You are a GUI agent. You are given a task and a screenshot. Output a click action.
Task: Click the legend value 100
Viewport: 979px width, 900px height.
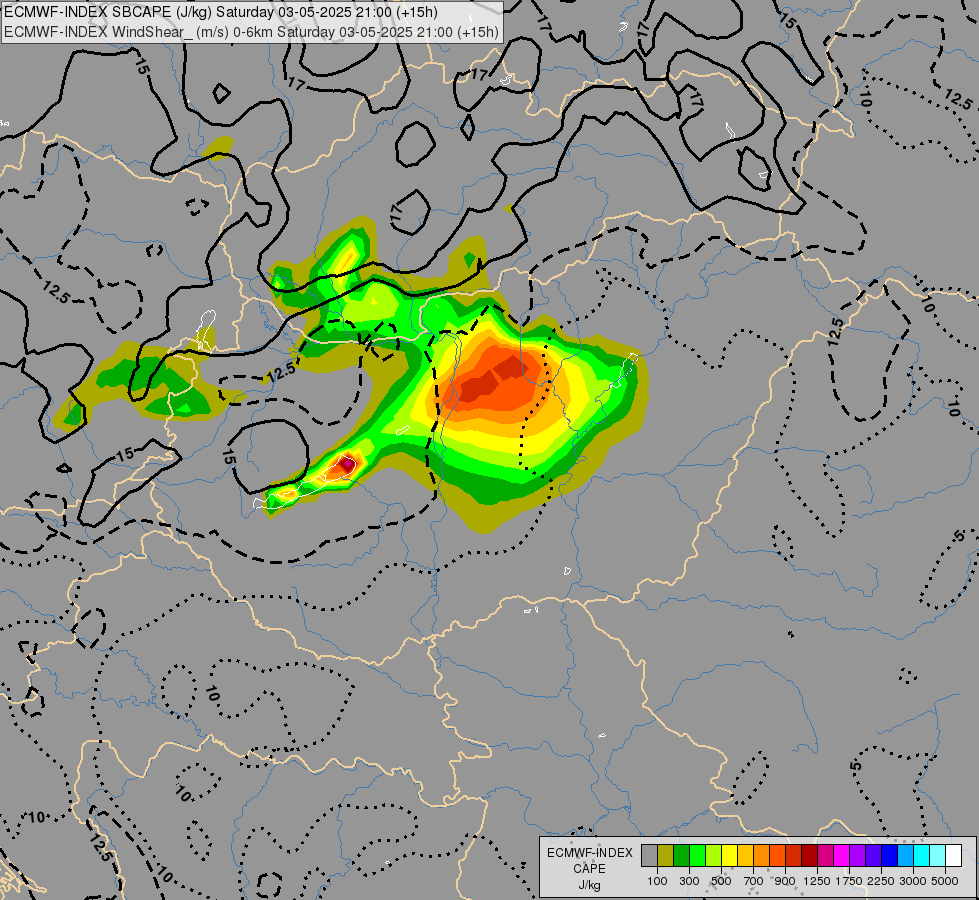[657, 881]
